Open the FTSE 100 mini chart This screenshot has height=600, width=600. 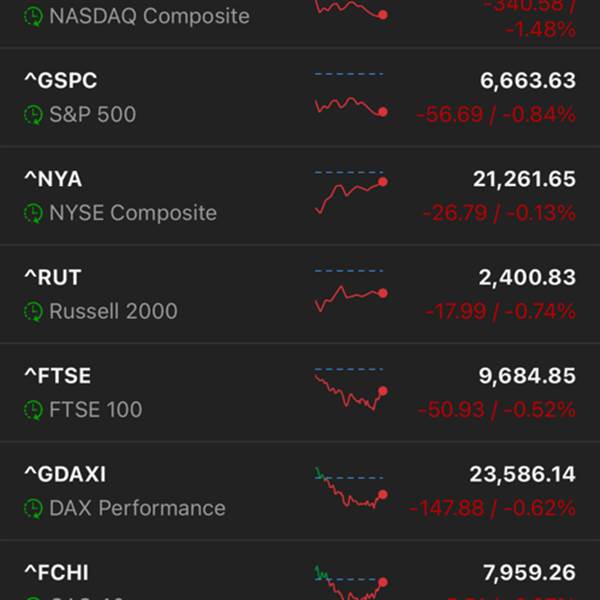pyautogui.click(x=350, y=390)
